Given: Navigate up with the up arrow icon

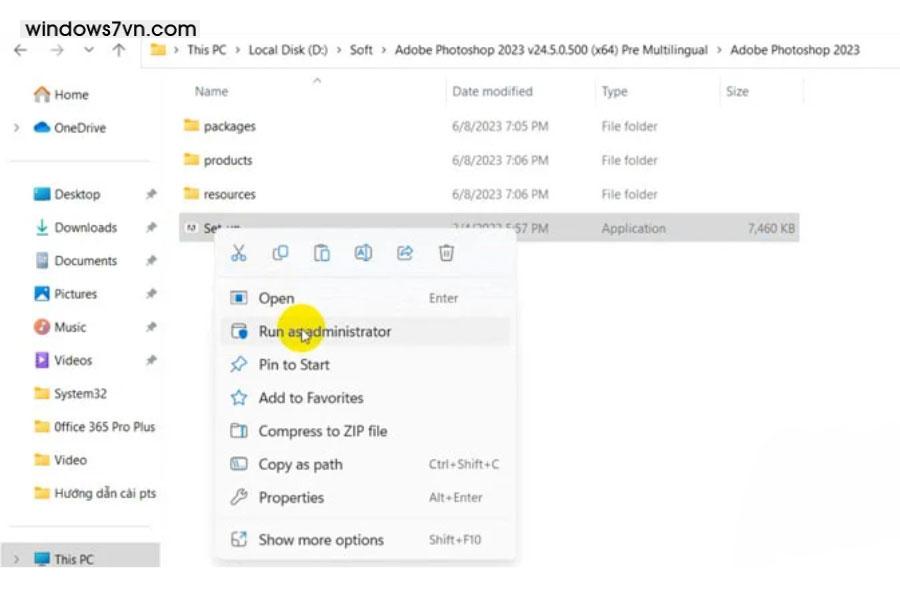Looking at the screenshot, I should [120, 50].
